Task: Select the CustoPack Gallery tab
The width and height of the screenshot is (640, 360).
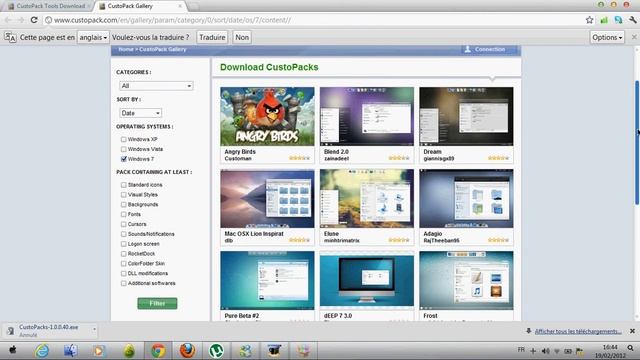Action: pos(140,6)
